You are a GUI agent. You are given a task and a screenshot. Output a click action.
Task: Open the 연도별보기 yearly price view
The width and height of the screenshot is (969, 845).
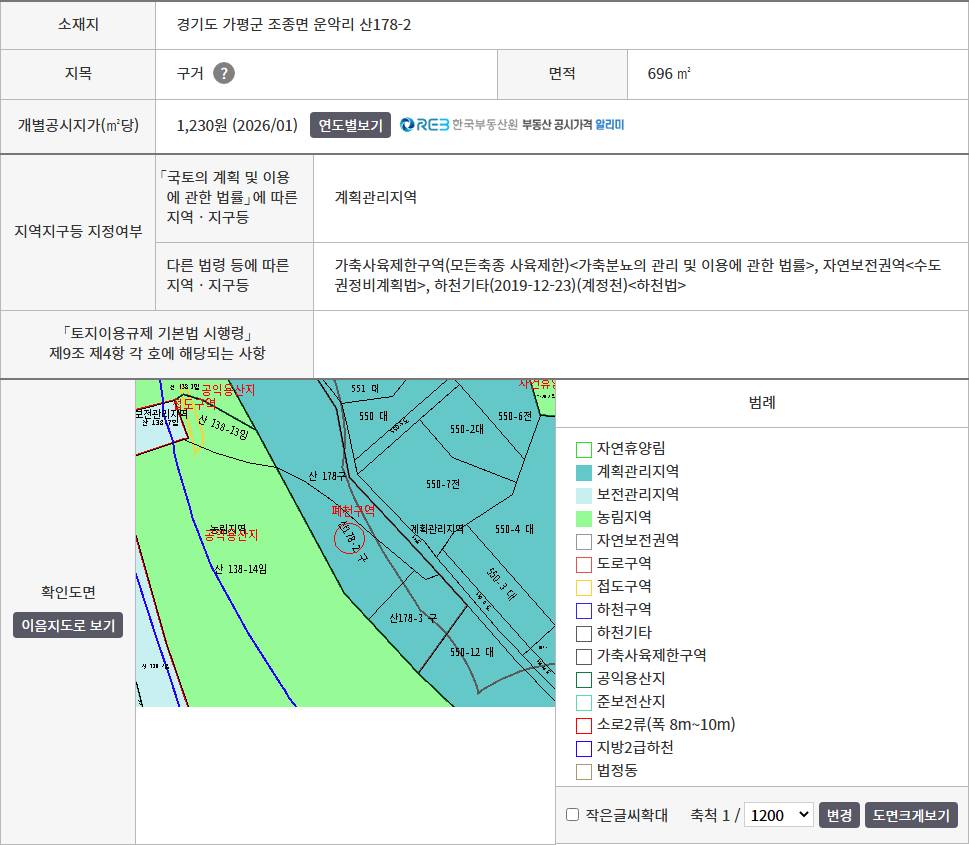click(x=350, y=125)
